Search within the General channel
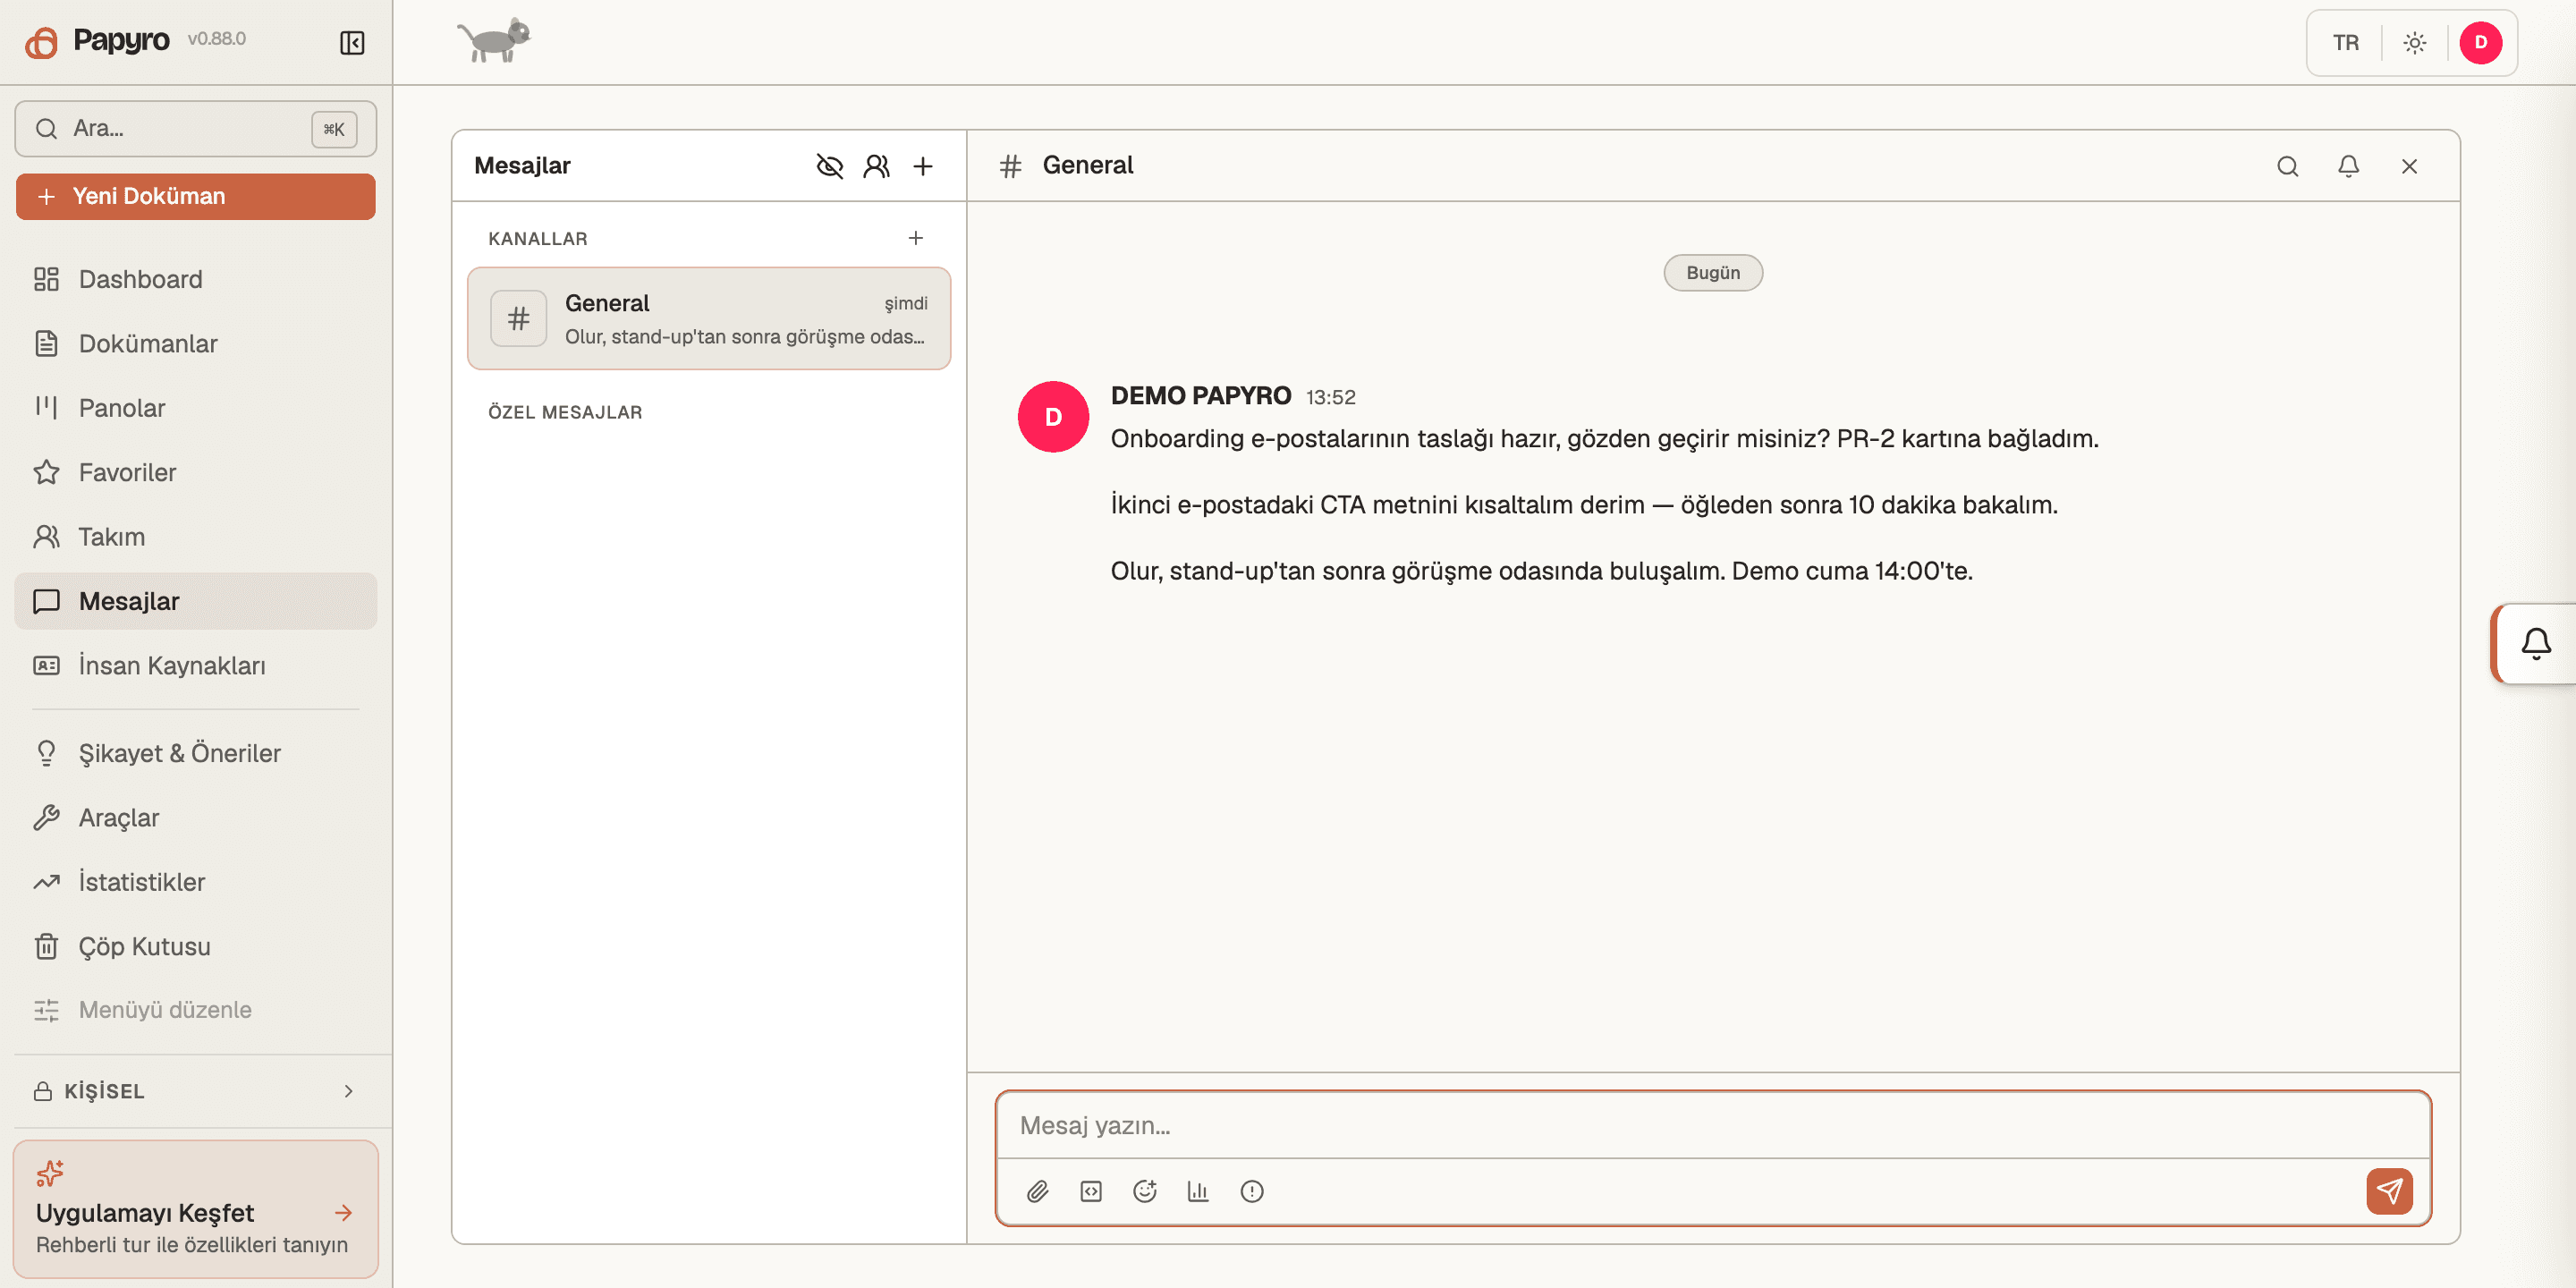The height and width of the screenshot is (1288, 2576). coord(2287,166)
